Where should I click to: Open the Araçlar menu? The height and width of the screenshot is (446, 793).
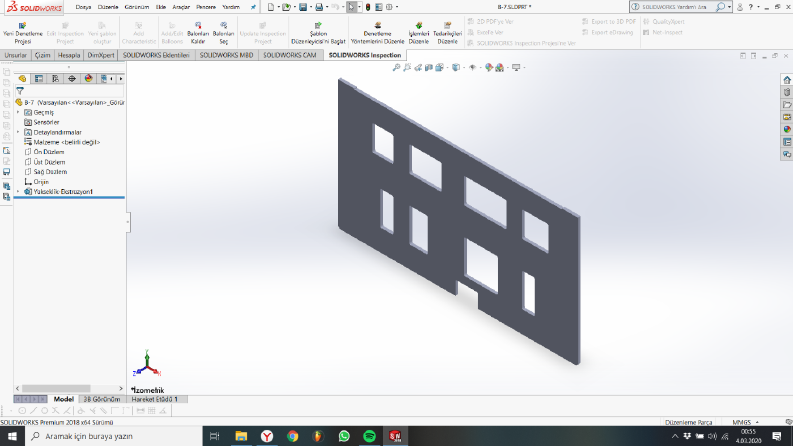point(181,7)
